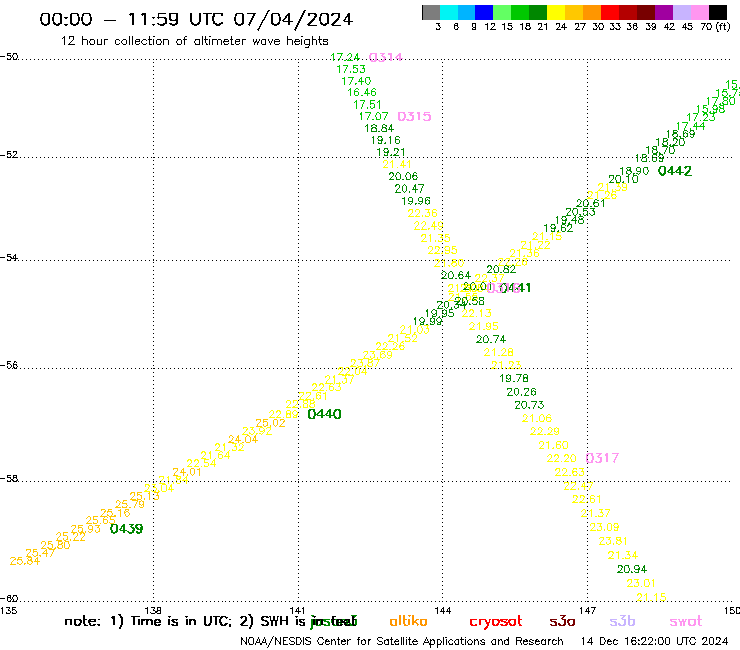The width and height of the screenshot is (740, 650).
Task: Click the 'altika' satellite legend label
Action: (x=408, y=621)
